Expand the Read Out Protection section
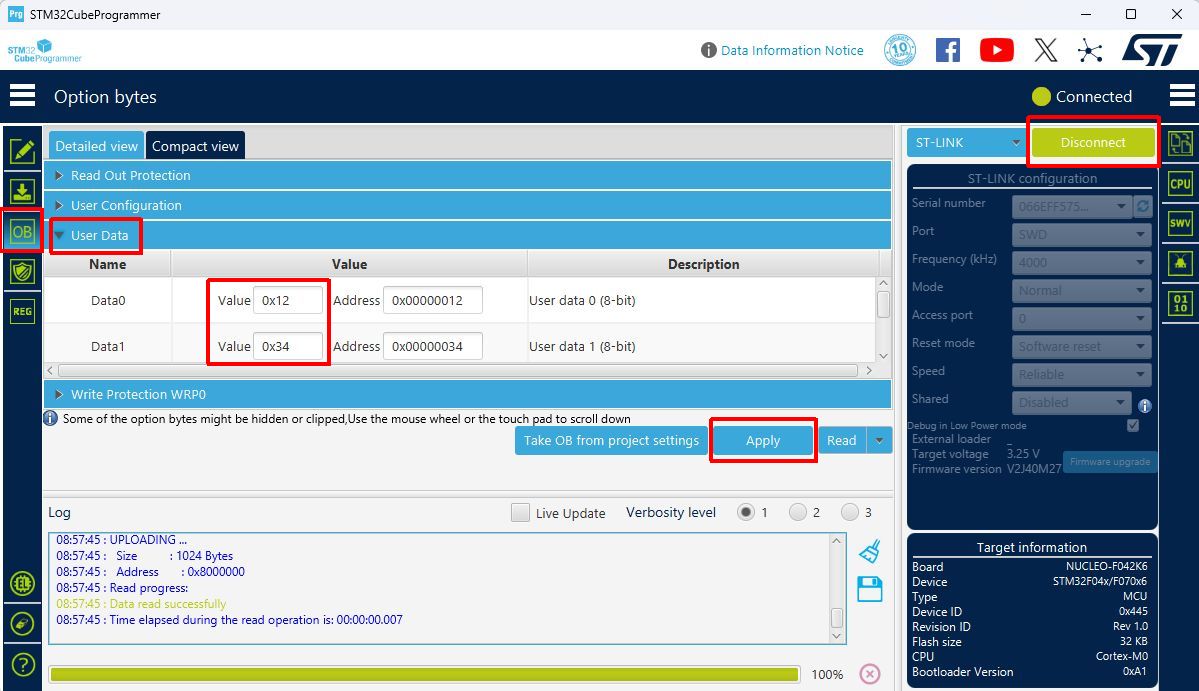Image resolution: width=1199 pixels, height=691 pixels. [467, 175]
